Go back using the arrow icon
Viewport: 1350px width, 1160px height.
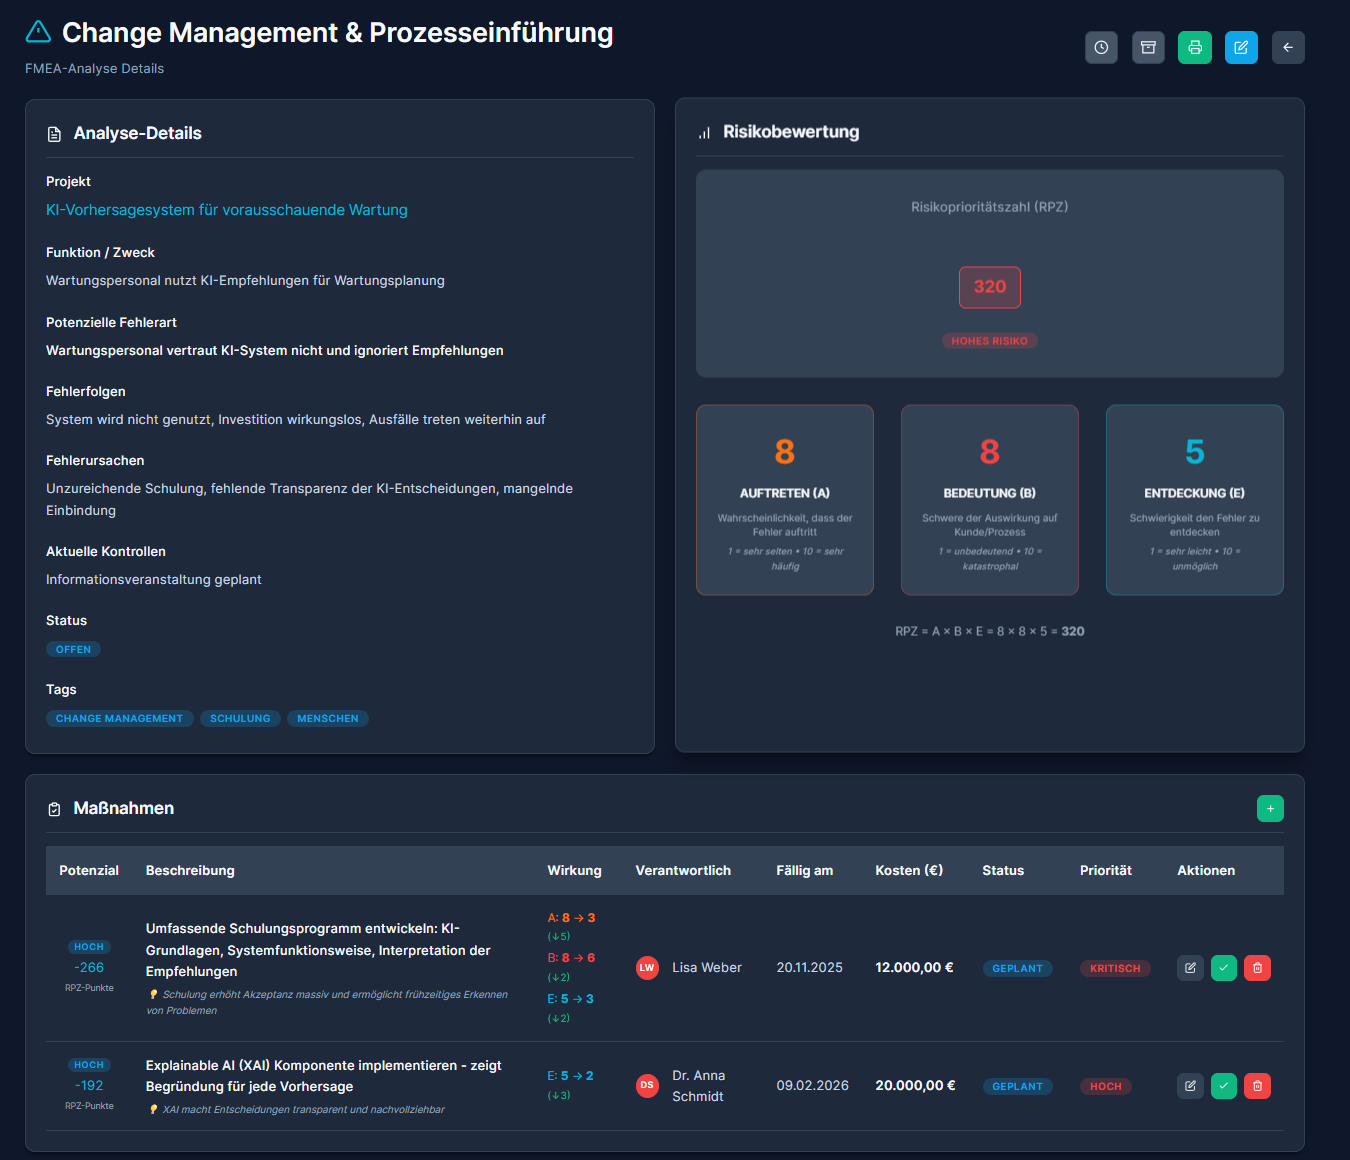[1288, 47]
